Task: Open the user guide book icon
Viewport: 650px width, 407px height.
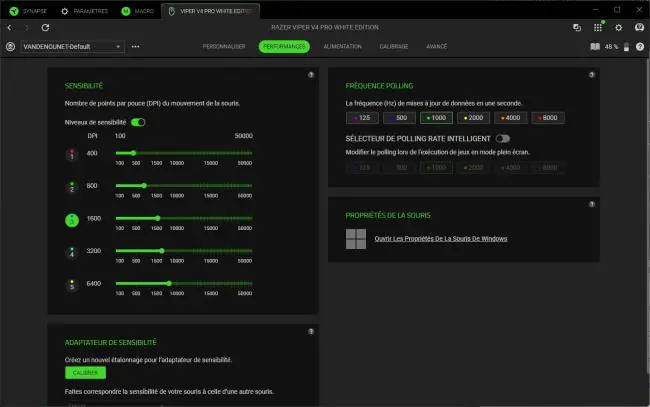Action: [x=595, y=46]
